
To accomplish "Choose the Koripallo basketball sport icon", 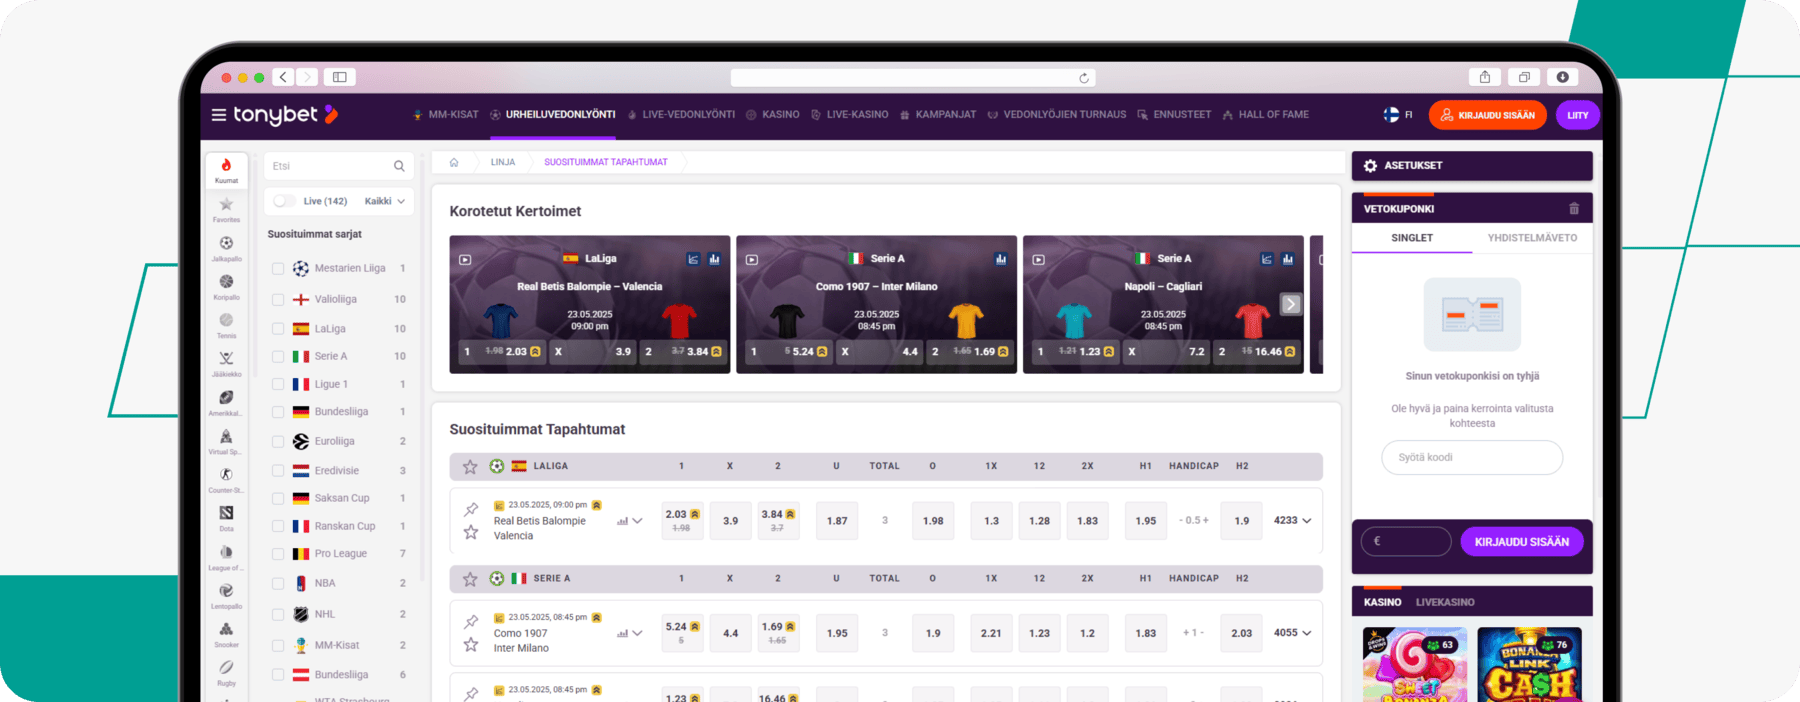I will [226, 282].
